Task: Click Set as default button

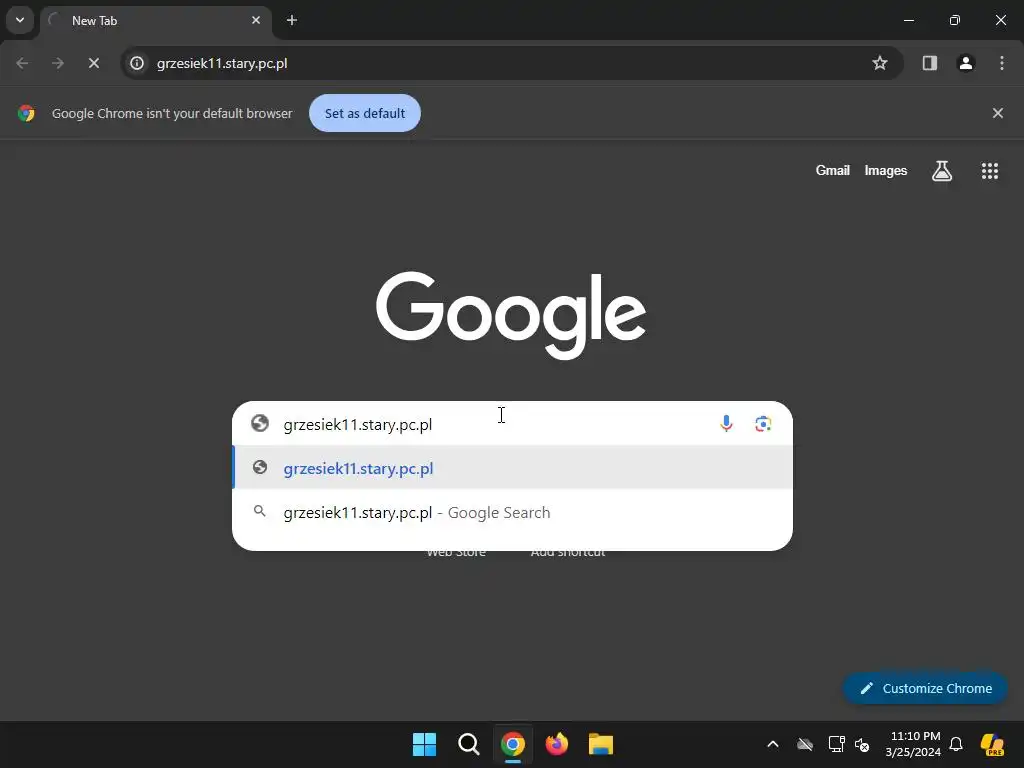Action: (x=365, y=113)
